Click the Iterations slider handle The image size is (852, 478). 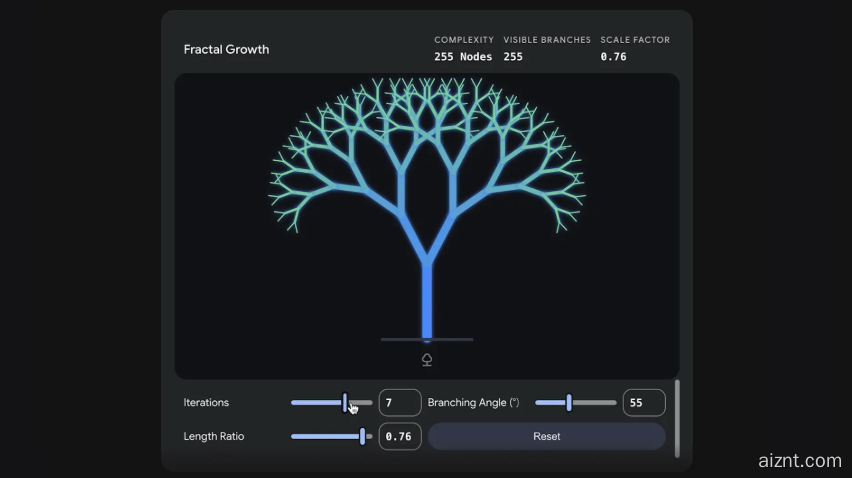345,403
